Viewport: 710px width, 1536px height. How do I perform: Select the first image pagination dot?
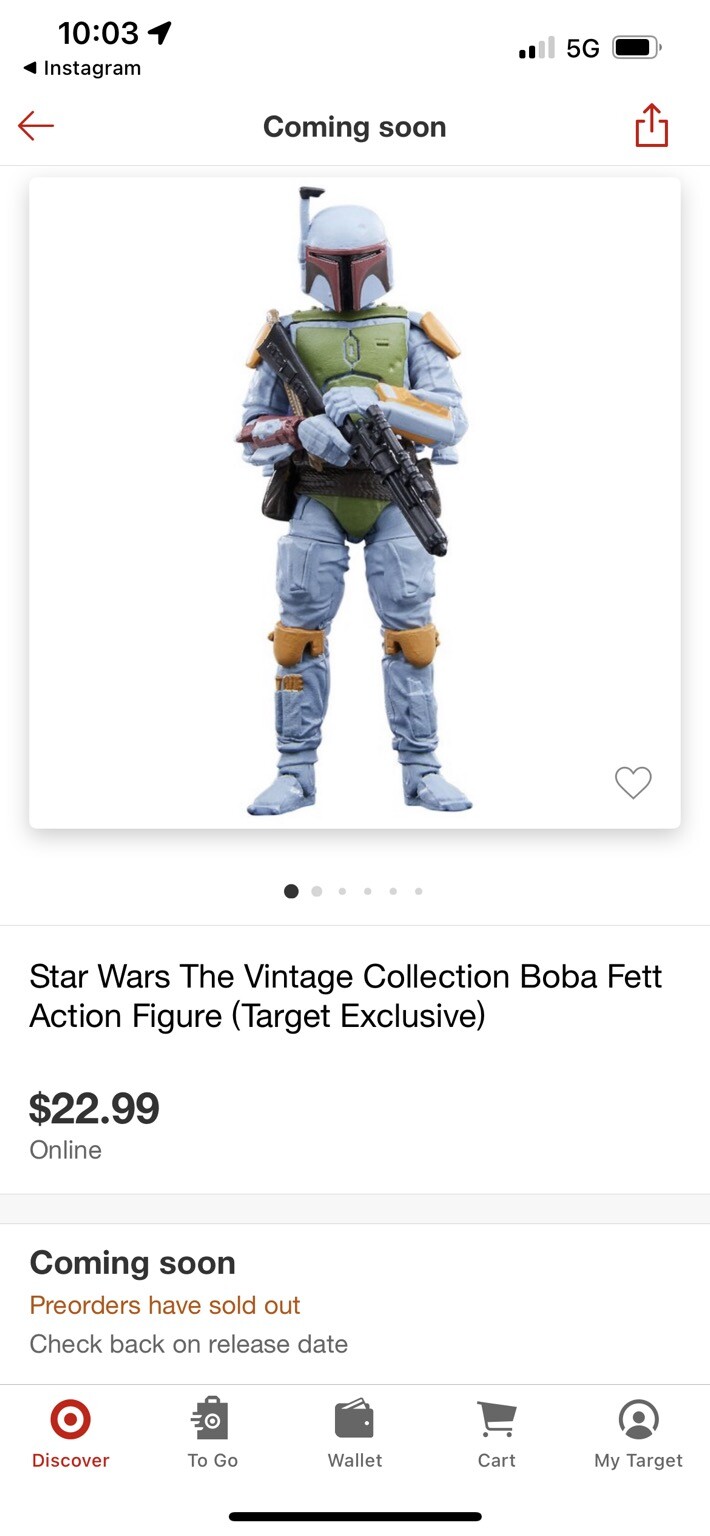pos(291,891)
